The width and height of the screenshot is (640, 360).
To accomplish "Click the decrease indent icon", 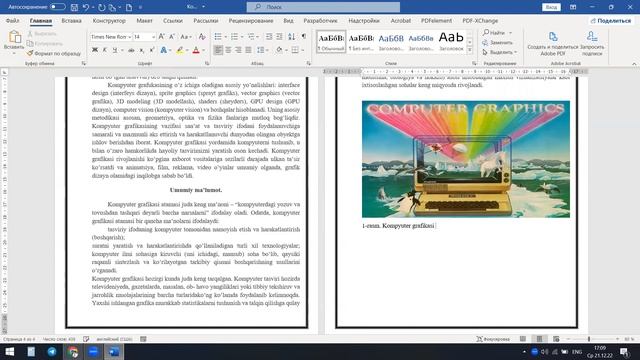I will click(269, 37).
